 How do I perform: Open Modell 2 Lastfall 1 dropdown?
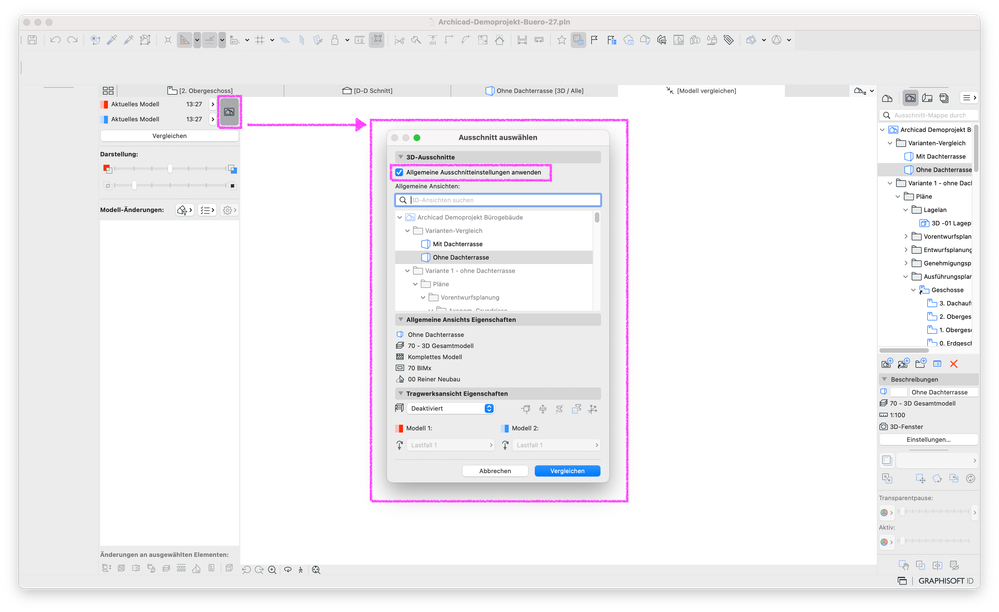556,445
